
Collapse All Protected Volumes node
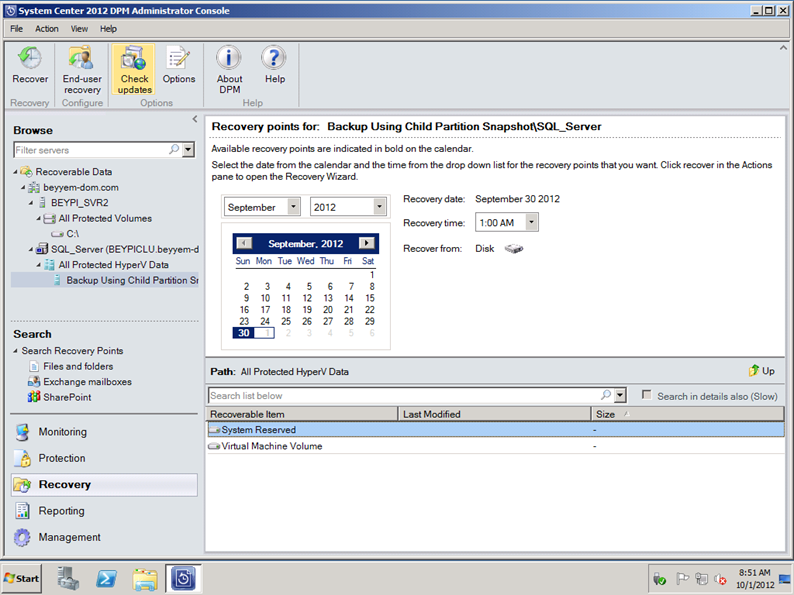click(38, 219)
